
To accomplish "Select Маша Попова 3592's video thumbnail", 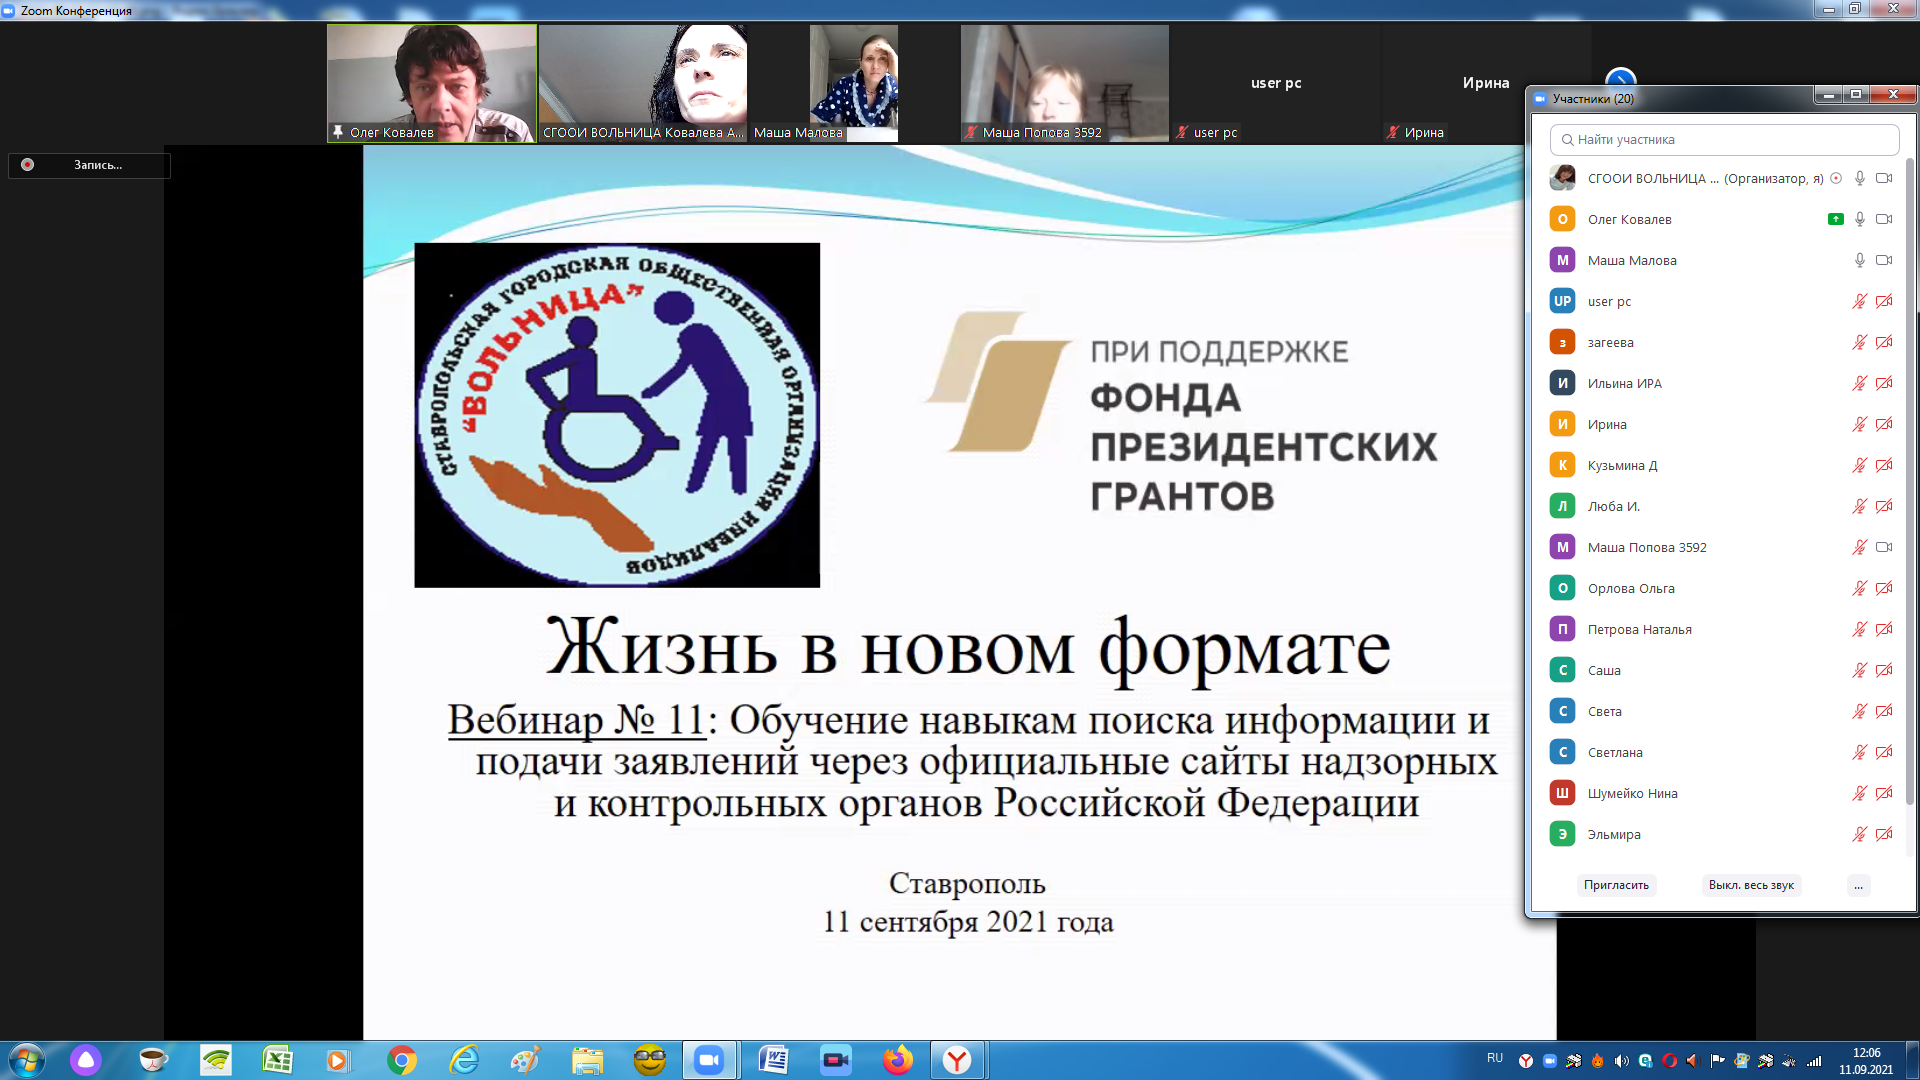I will tap(1064, 83).
